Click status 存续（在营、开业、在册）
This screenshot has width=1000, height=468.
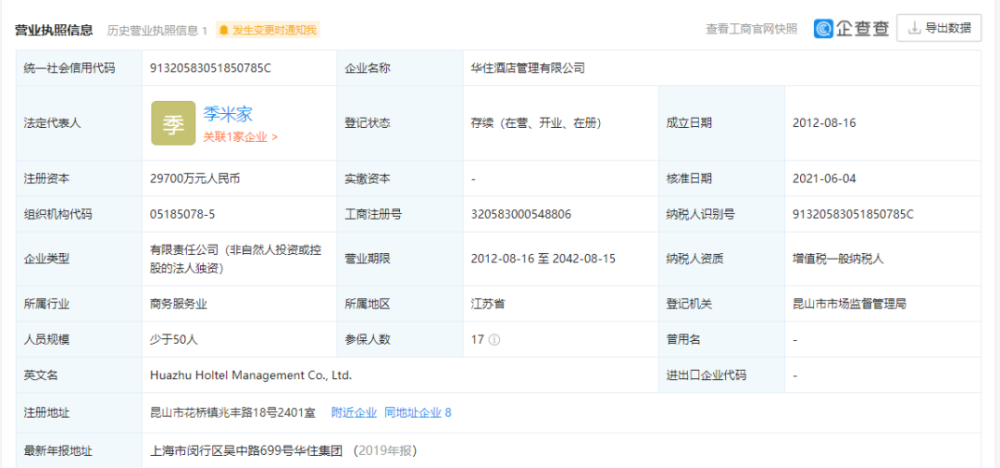click(536, 123)
